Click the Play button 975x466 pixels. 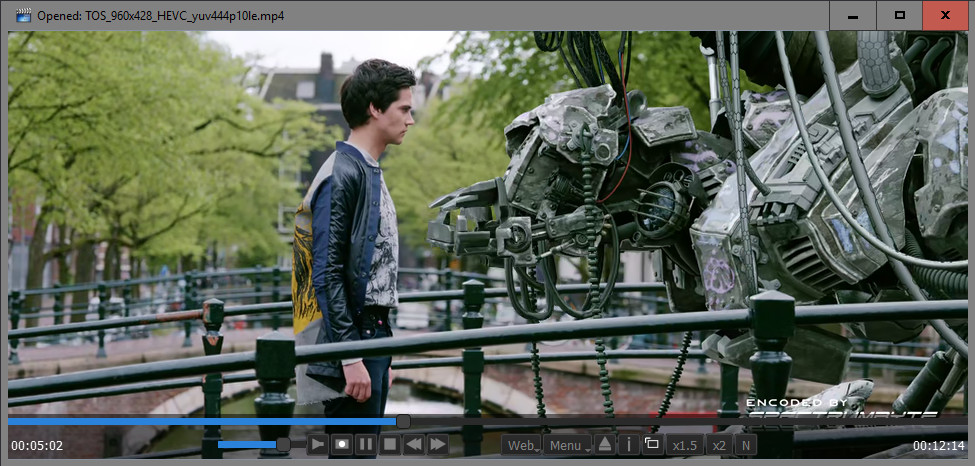coord(317,444)
